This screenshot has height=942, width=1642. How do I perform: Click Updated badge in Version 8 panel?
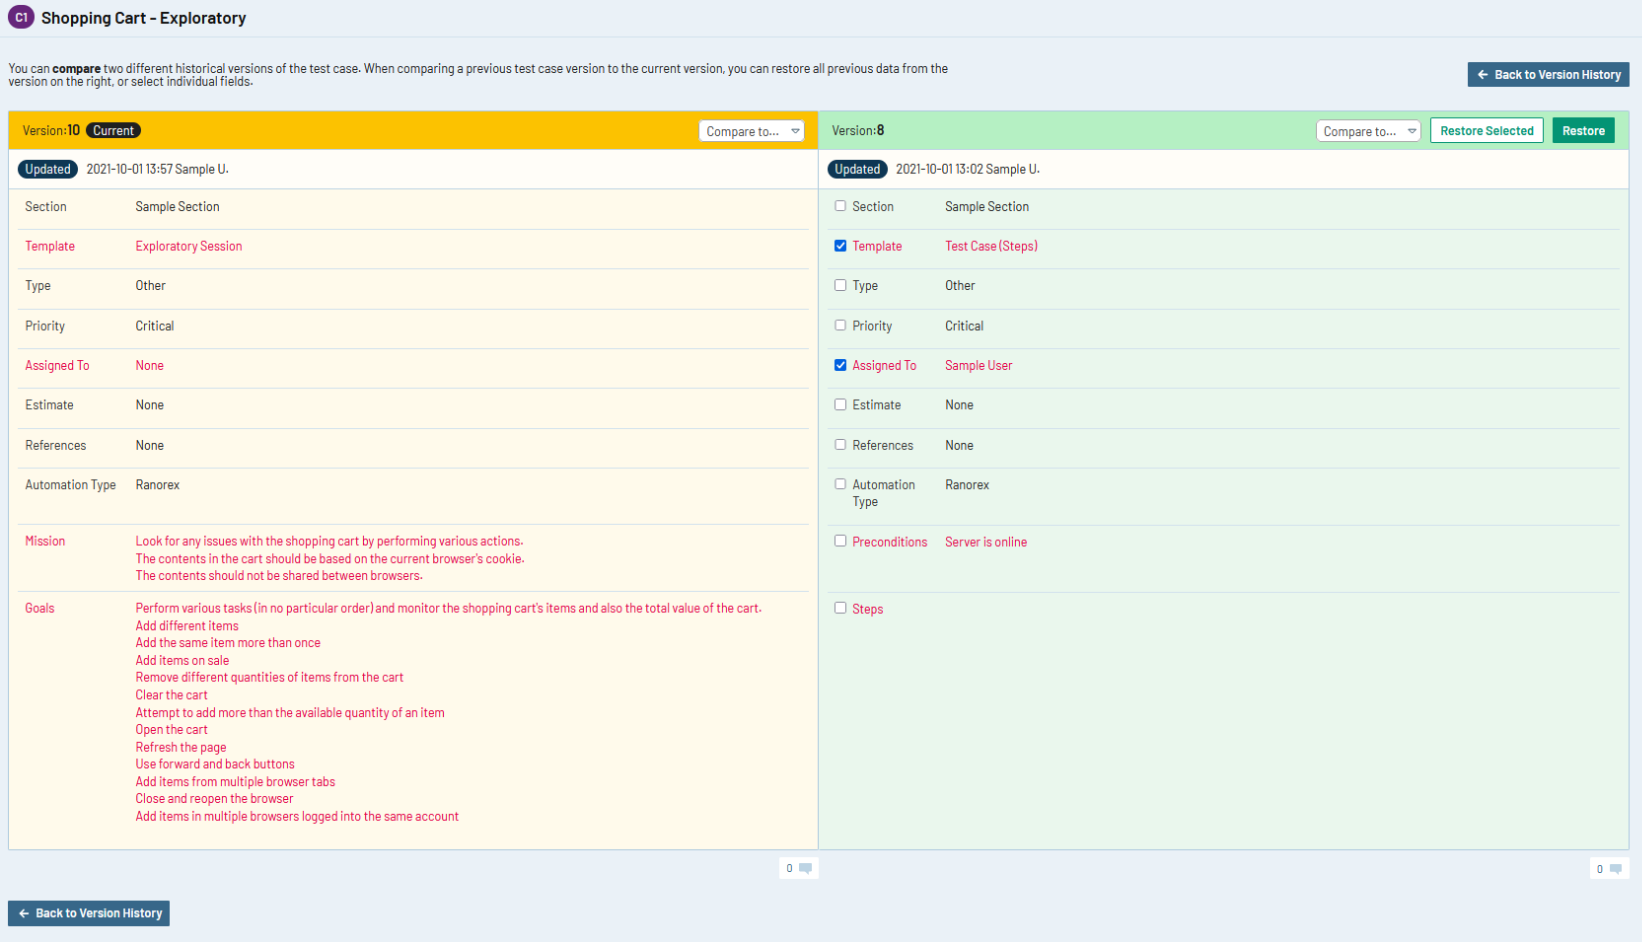tap(857, 169)
